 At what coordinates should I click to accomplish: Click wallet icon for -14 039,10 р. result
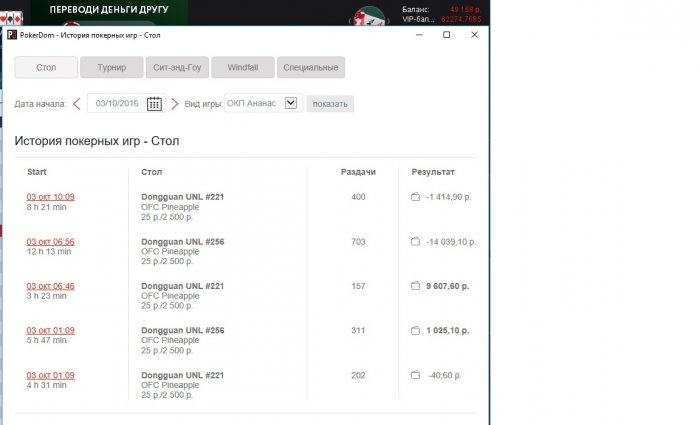415,242
